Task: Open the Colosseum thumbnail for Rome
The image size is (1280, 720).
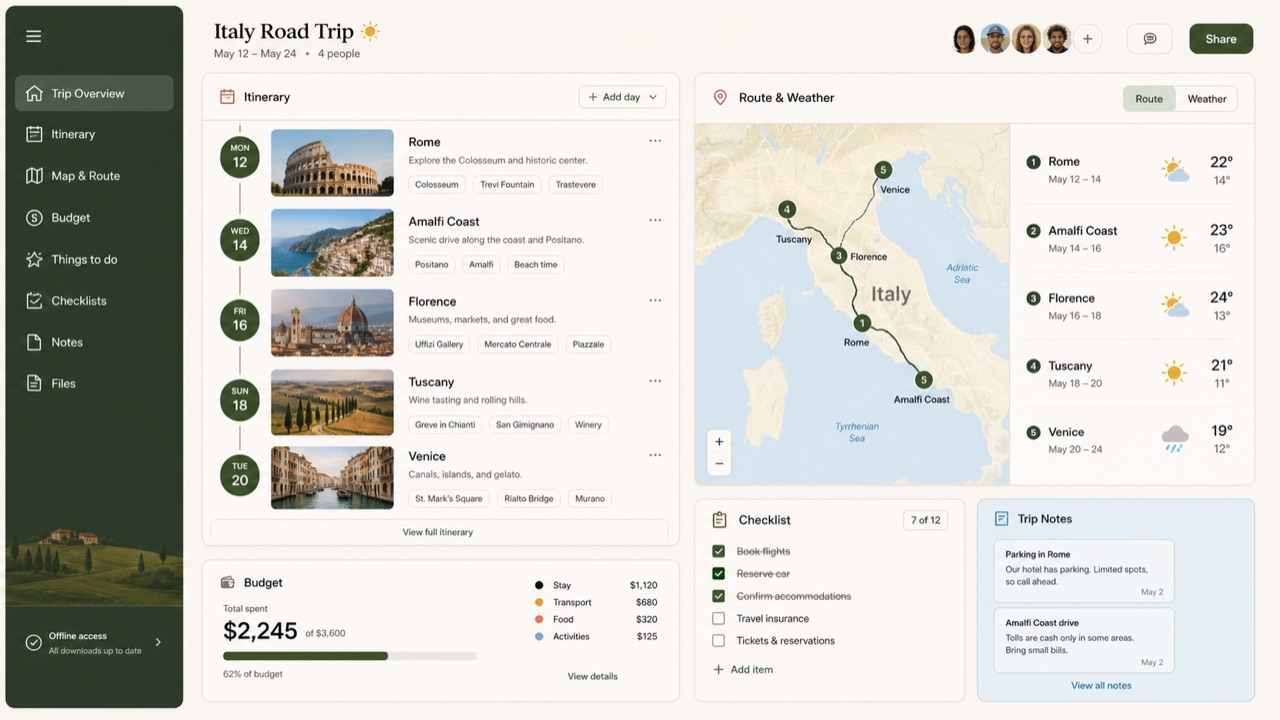Action: coord(332,163)
